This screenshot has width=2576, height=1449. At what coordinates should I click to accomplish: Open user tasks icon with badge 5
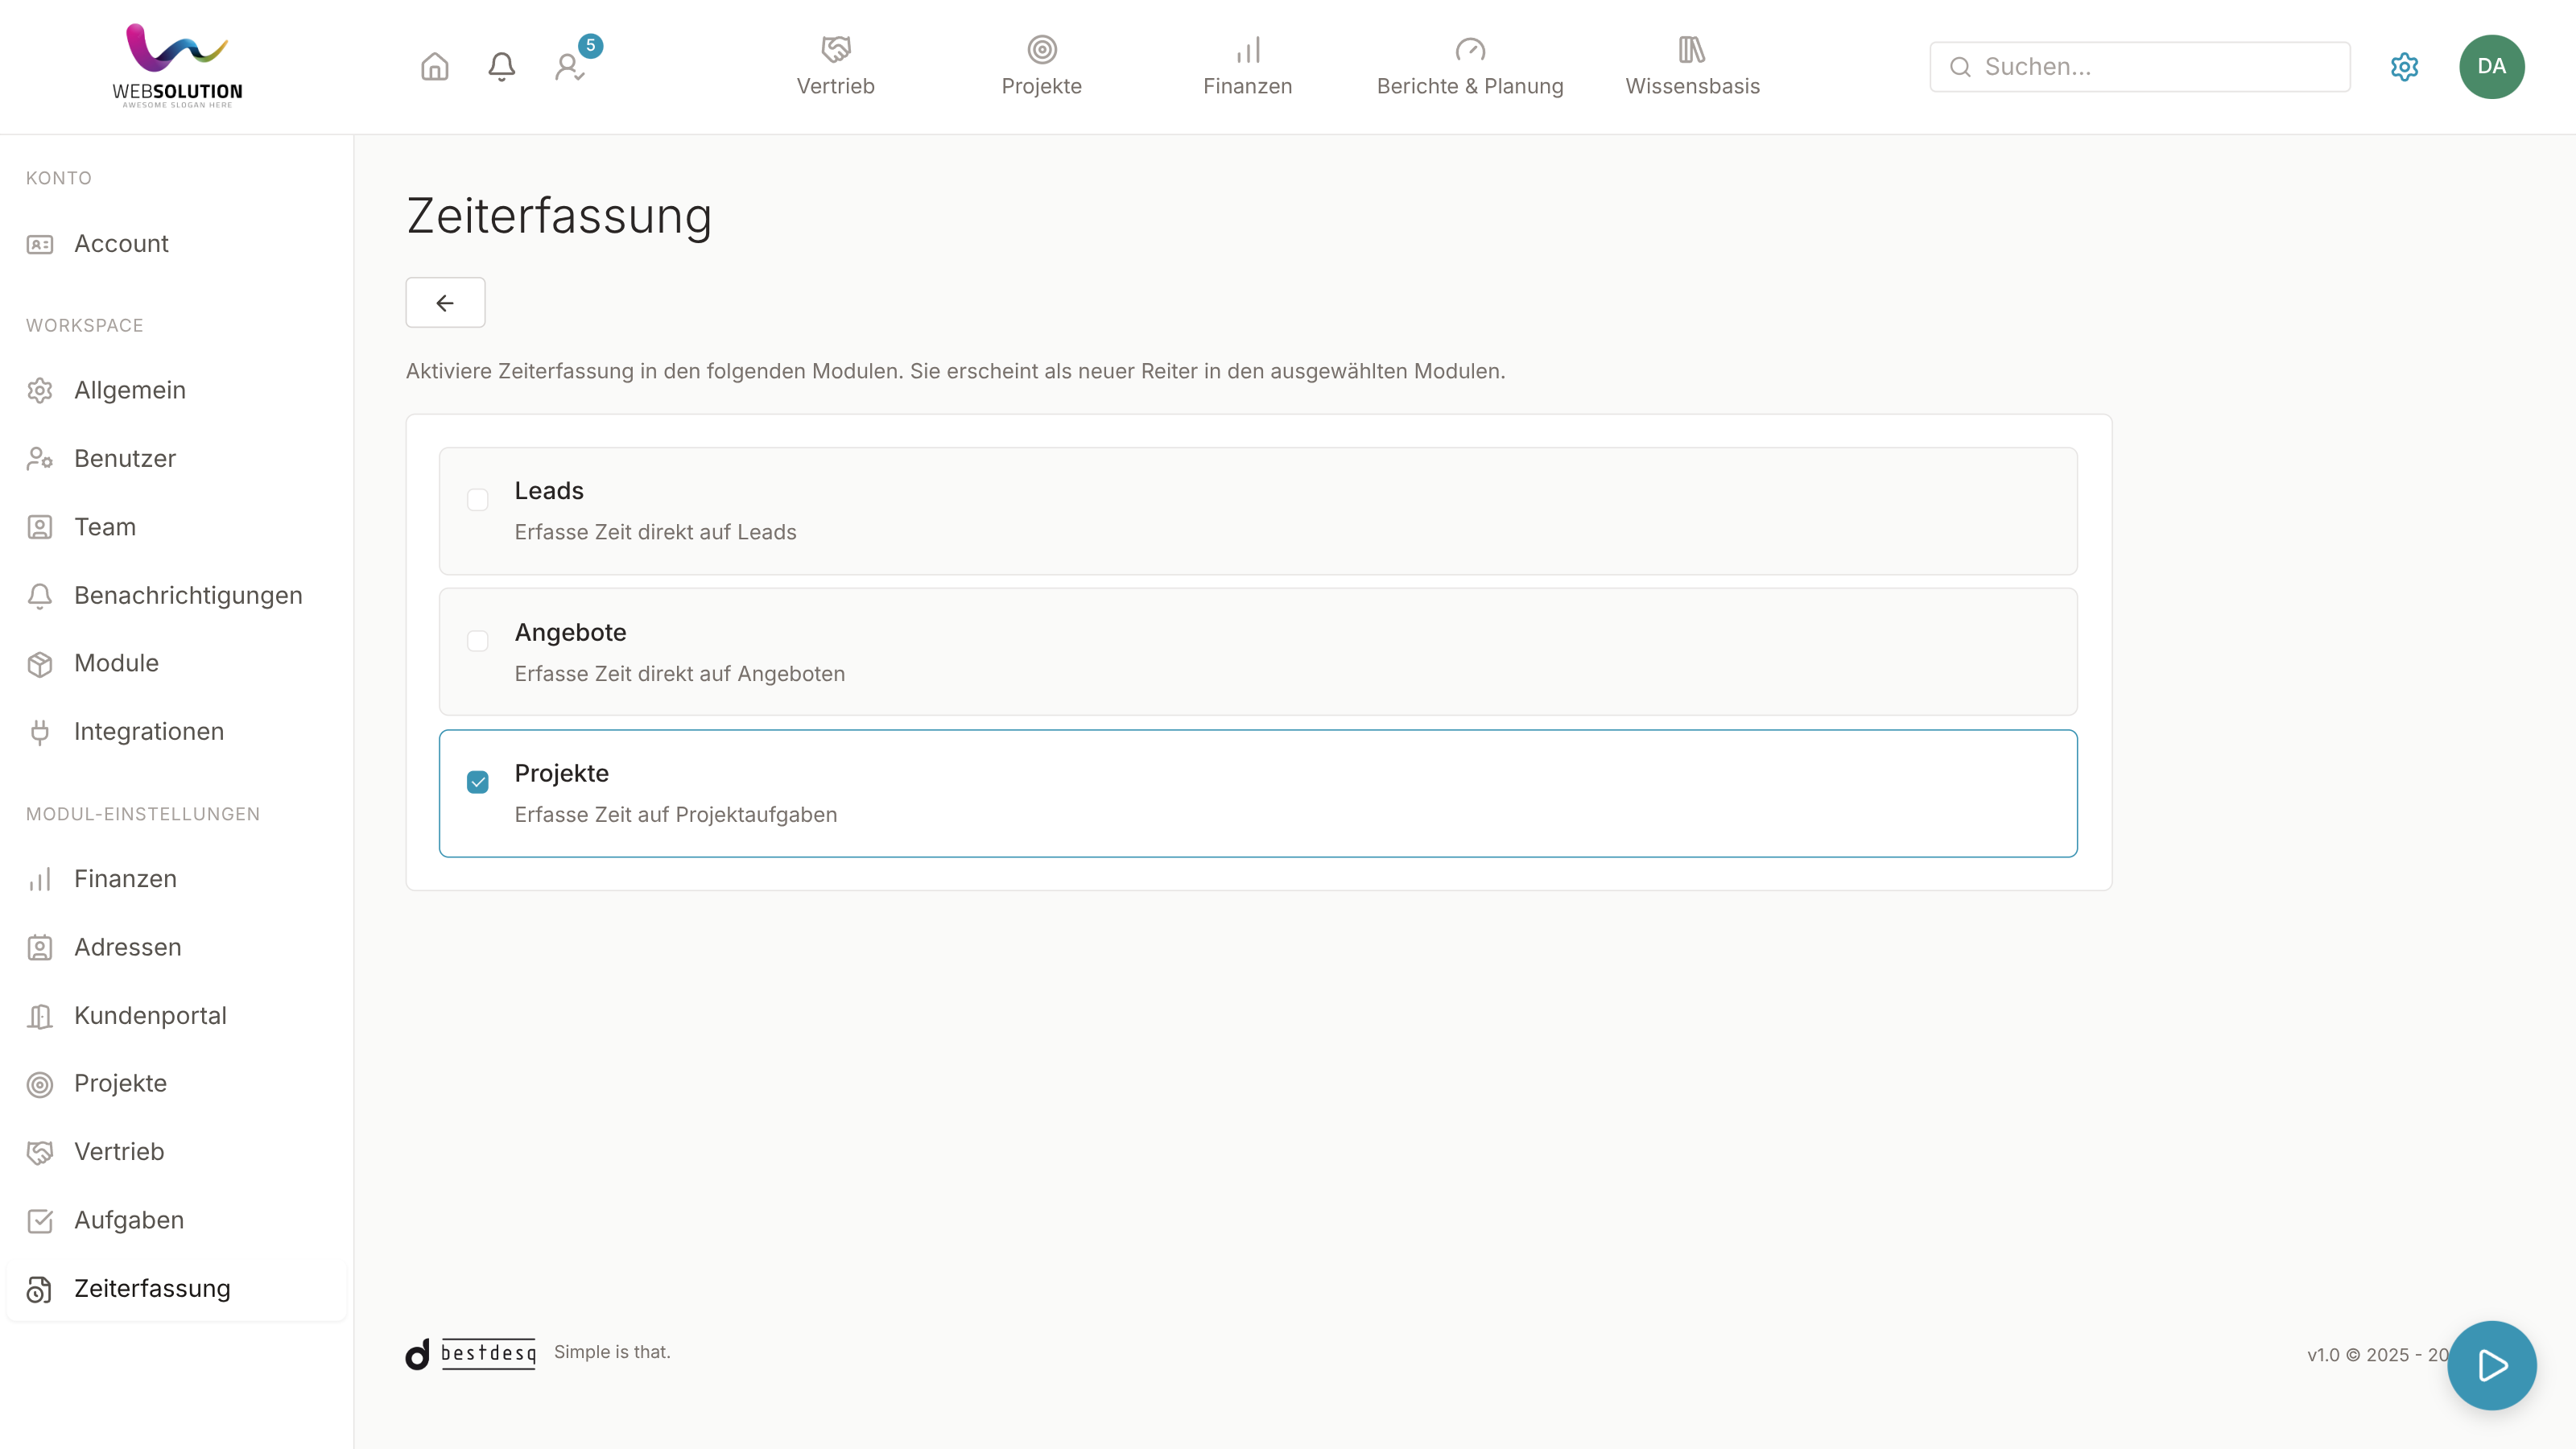571,67
